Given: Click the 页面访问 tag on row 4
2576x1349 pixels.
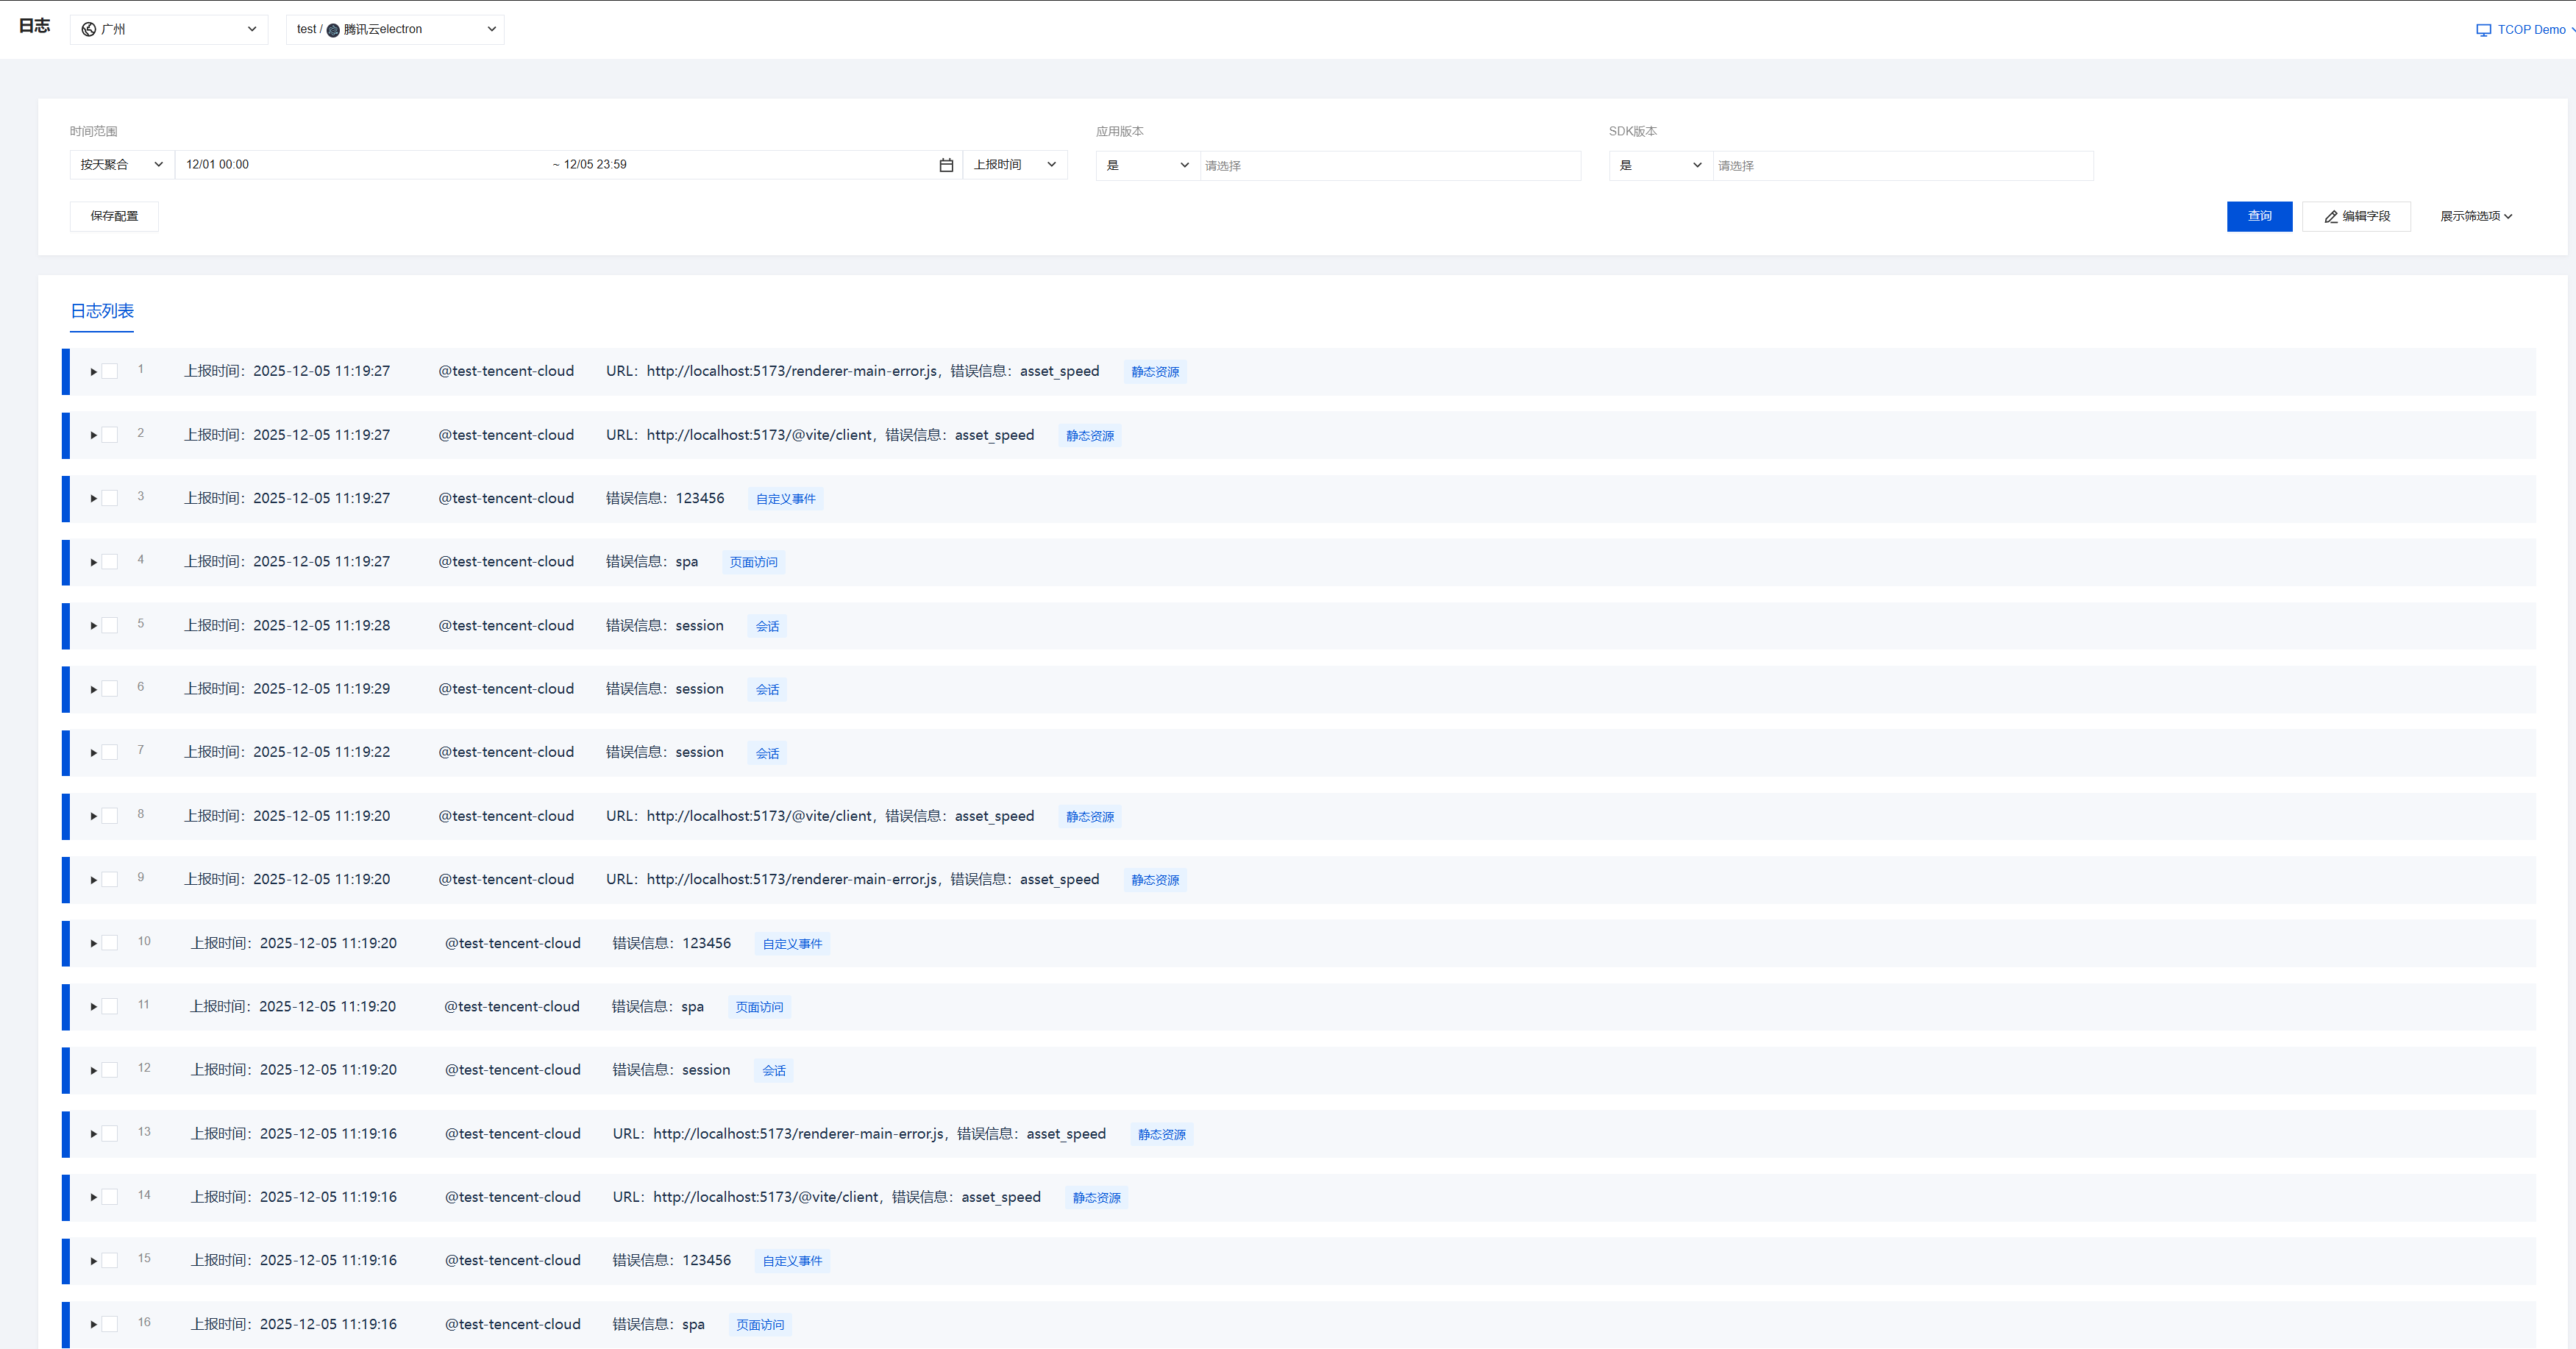Looking at the screenshot, I should (x=753, y=562).
